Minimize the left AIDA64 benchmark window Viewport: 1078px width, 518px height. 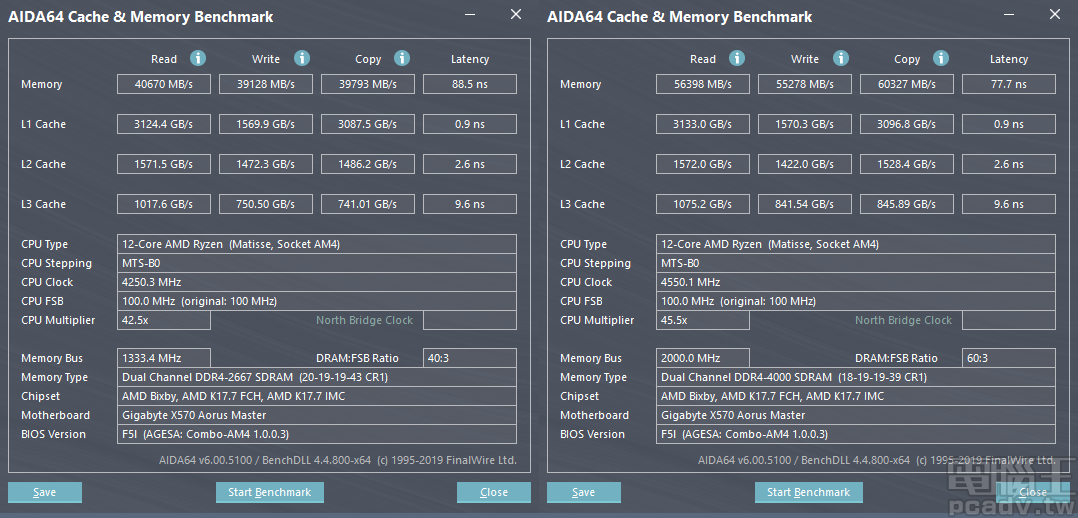(x=470, y=14)
